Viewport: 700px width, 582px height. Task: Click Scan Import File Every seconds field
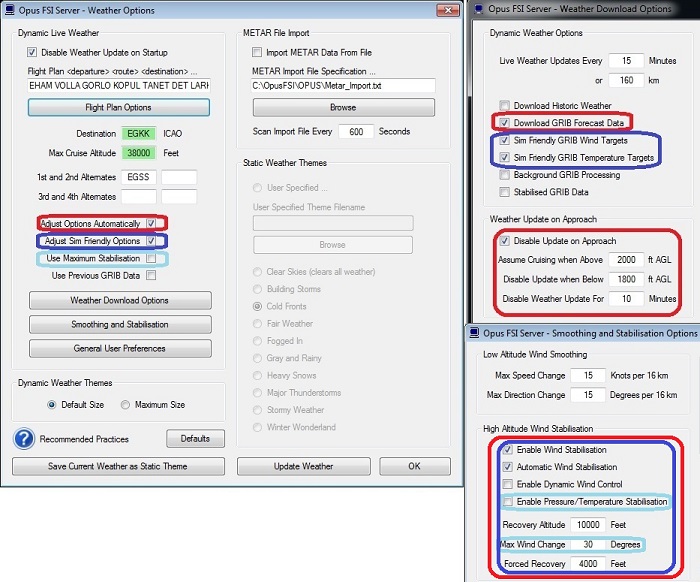click(x=356, y=132)
